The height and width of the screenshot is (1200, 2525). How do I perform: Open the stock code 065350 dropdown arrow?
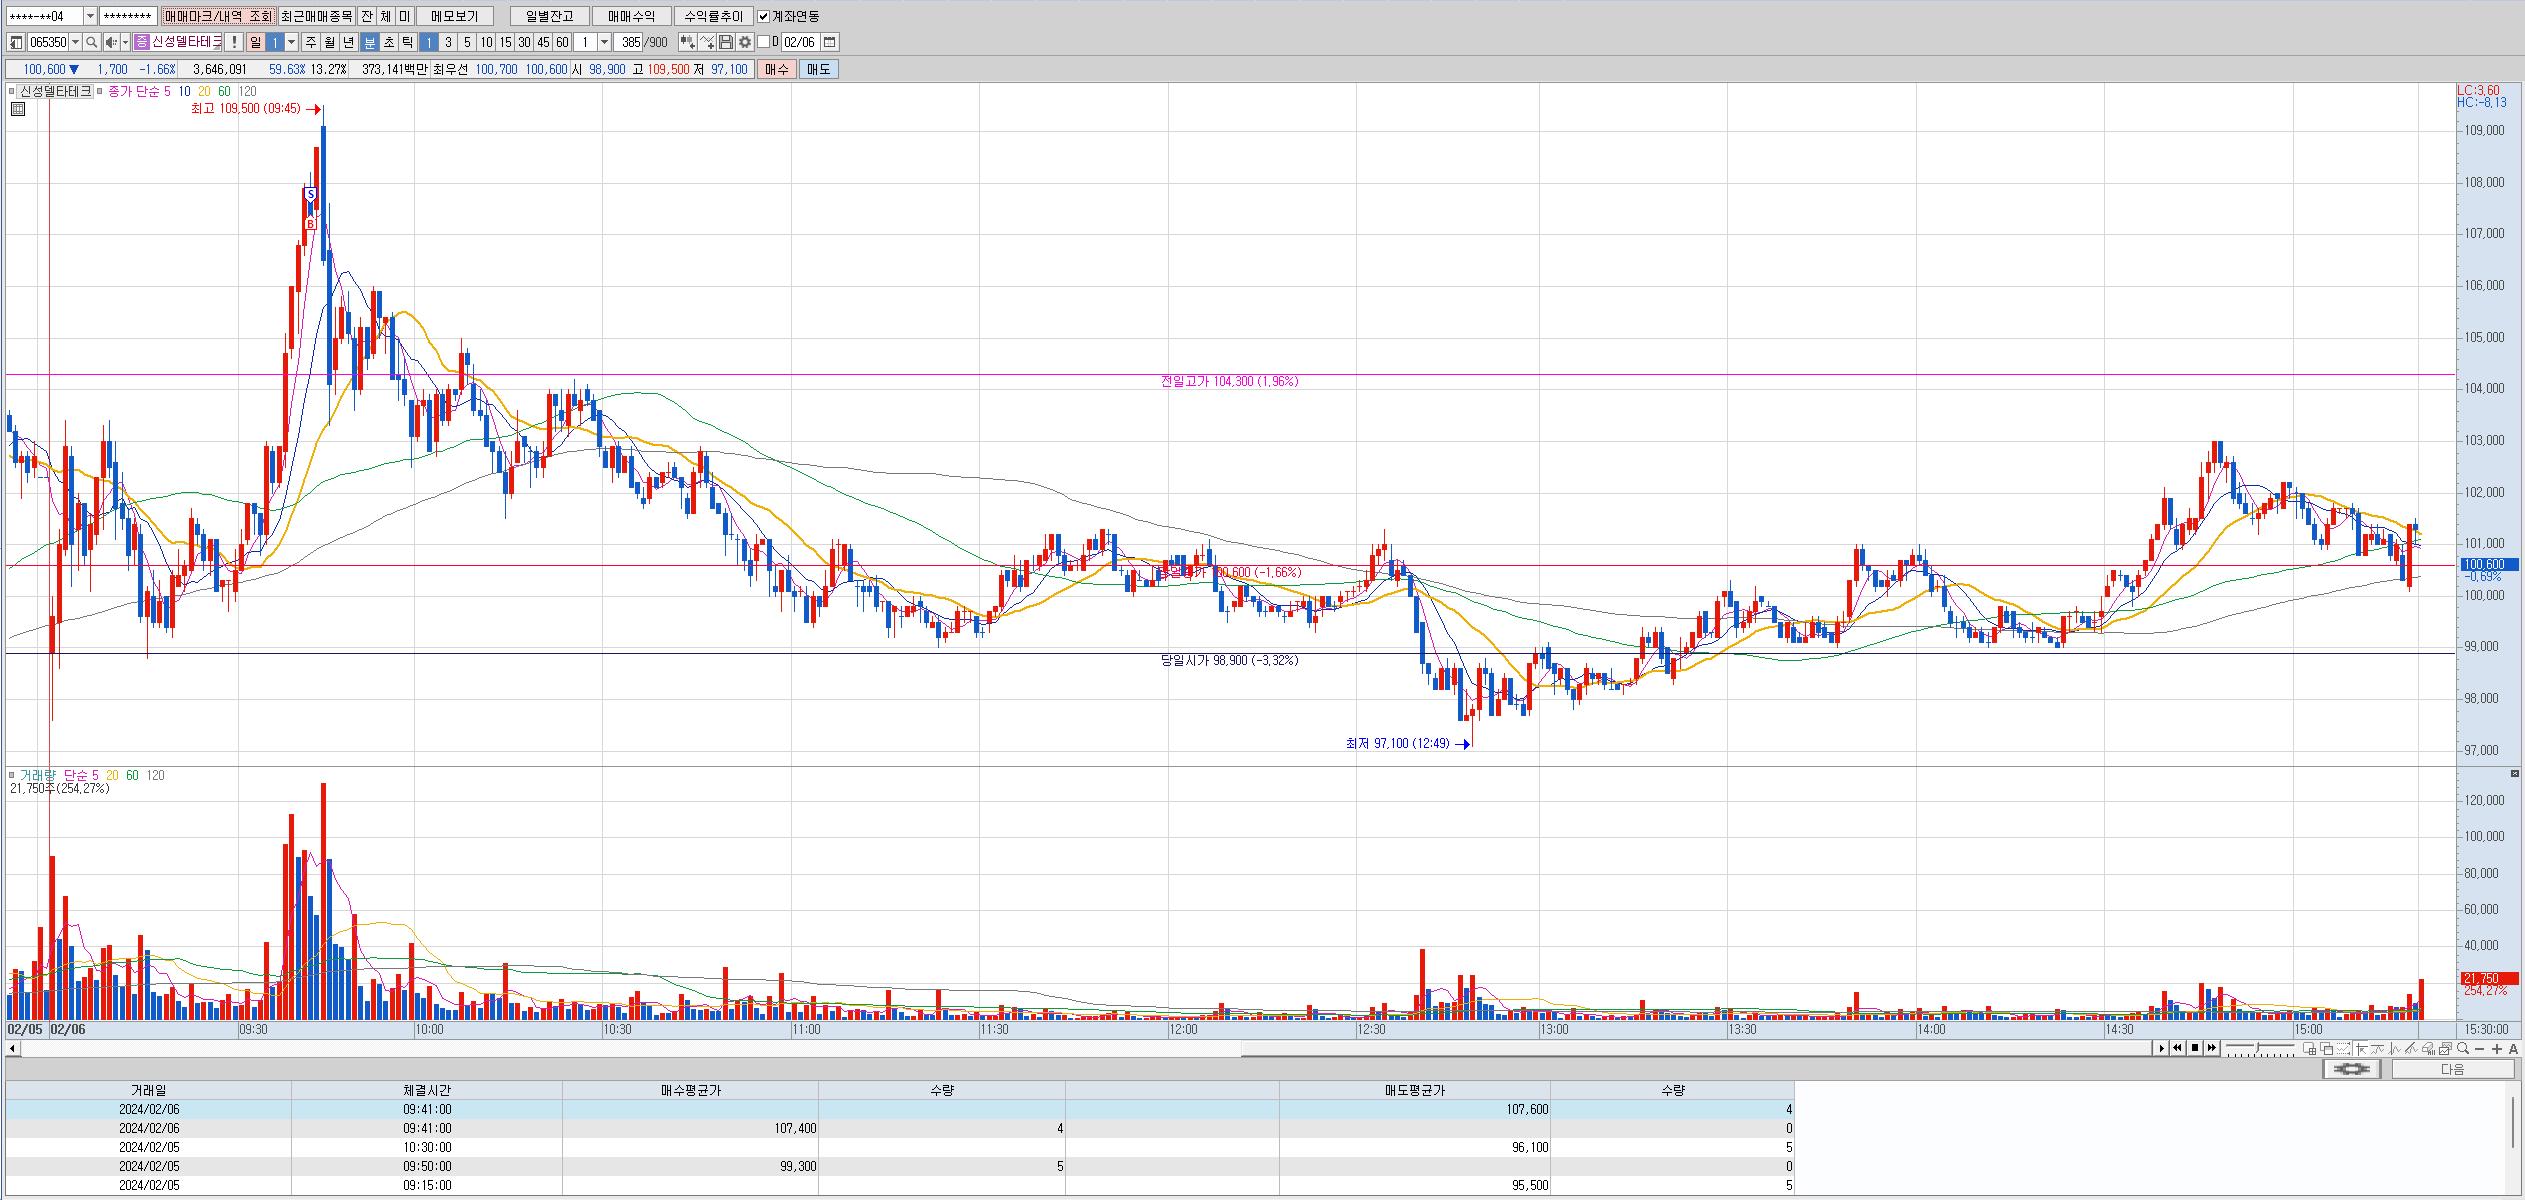click(x=76, y=42)
